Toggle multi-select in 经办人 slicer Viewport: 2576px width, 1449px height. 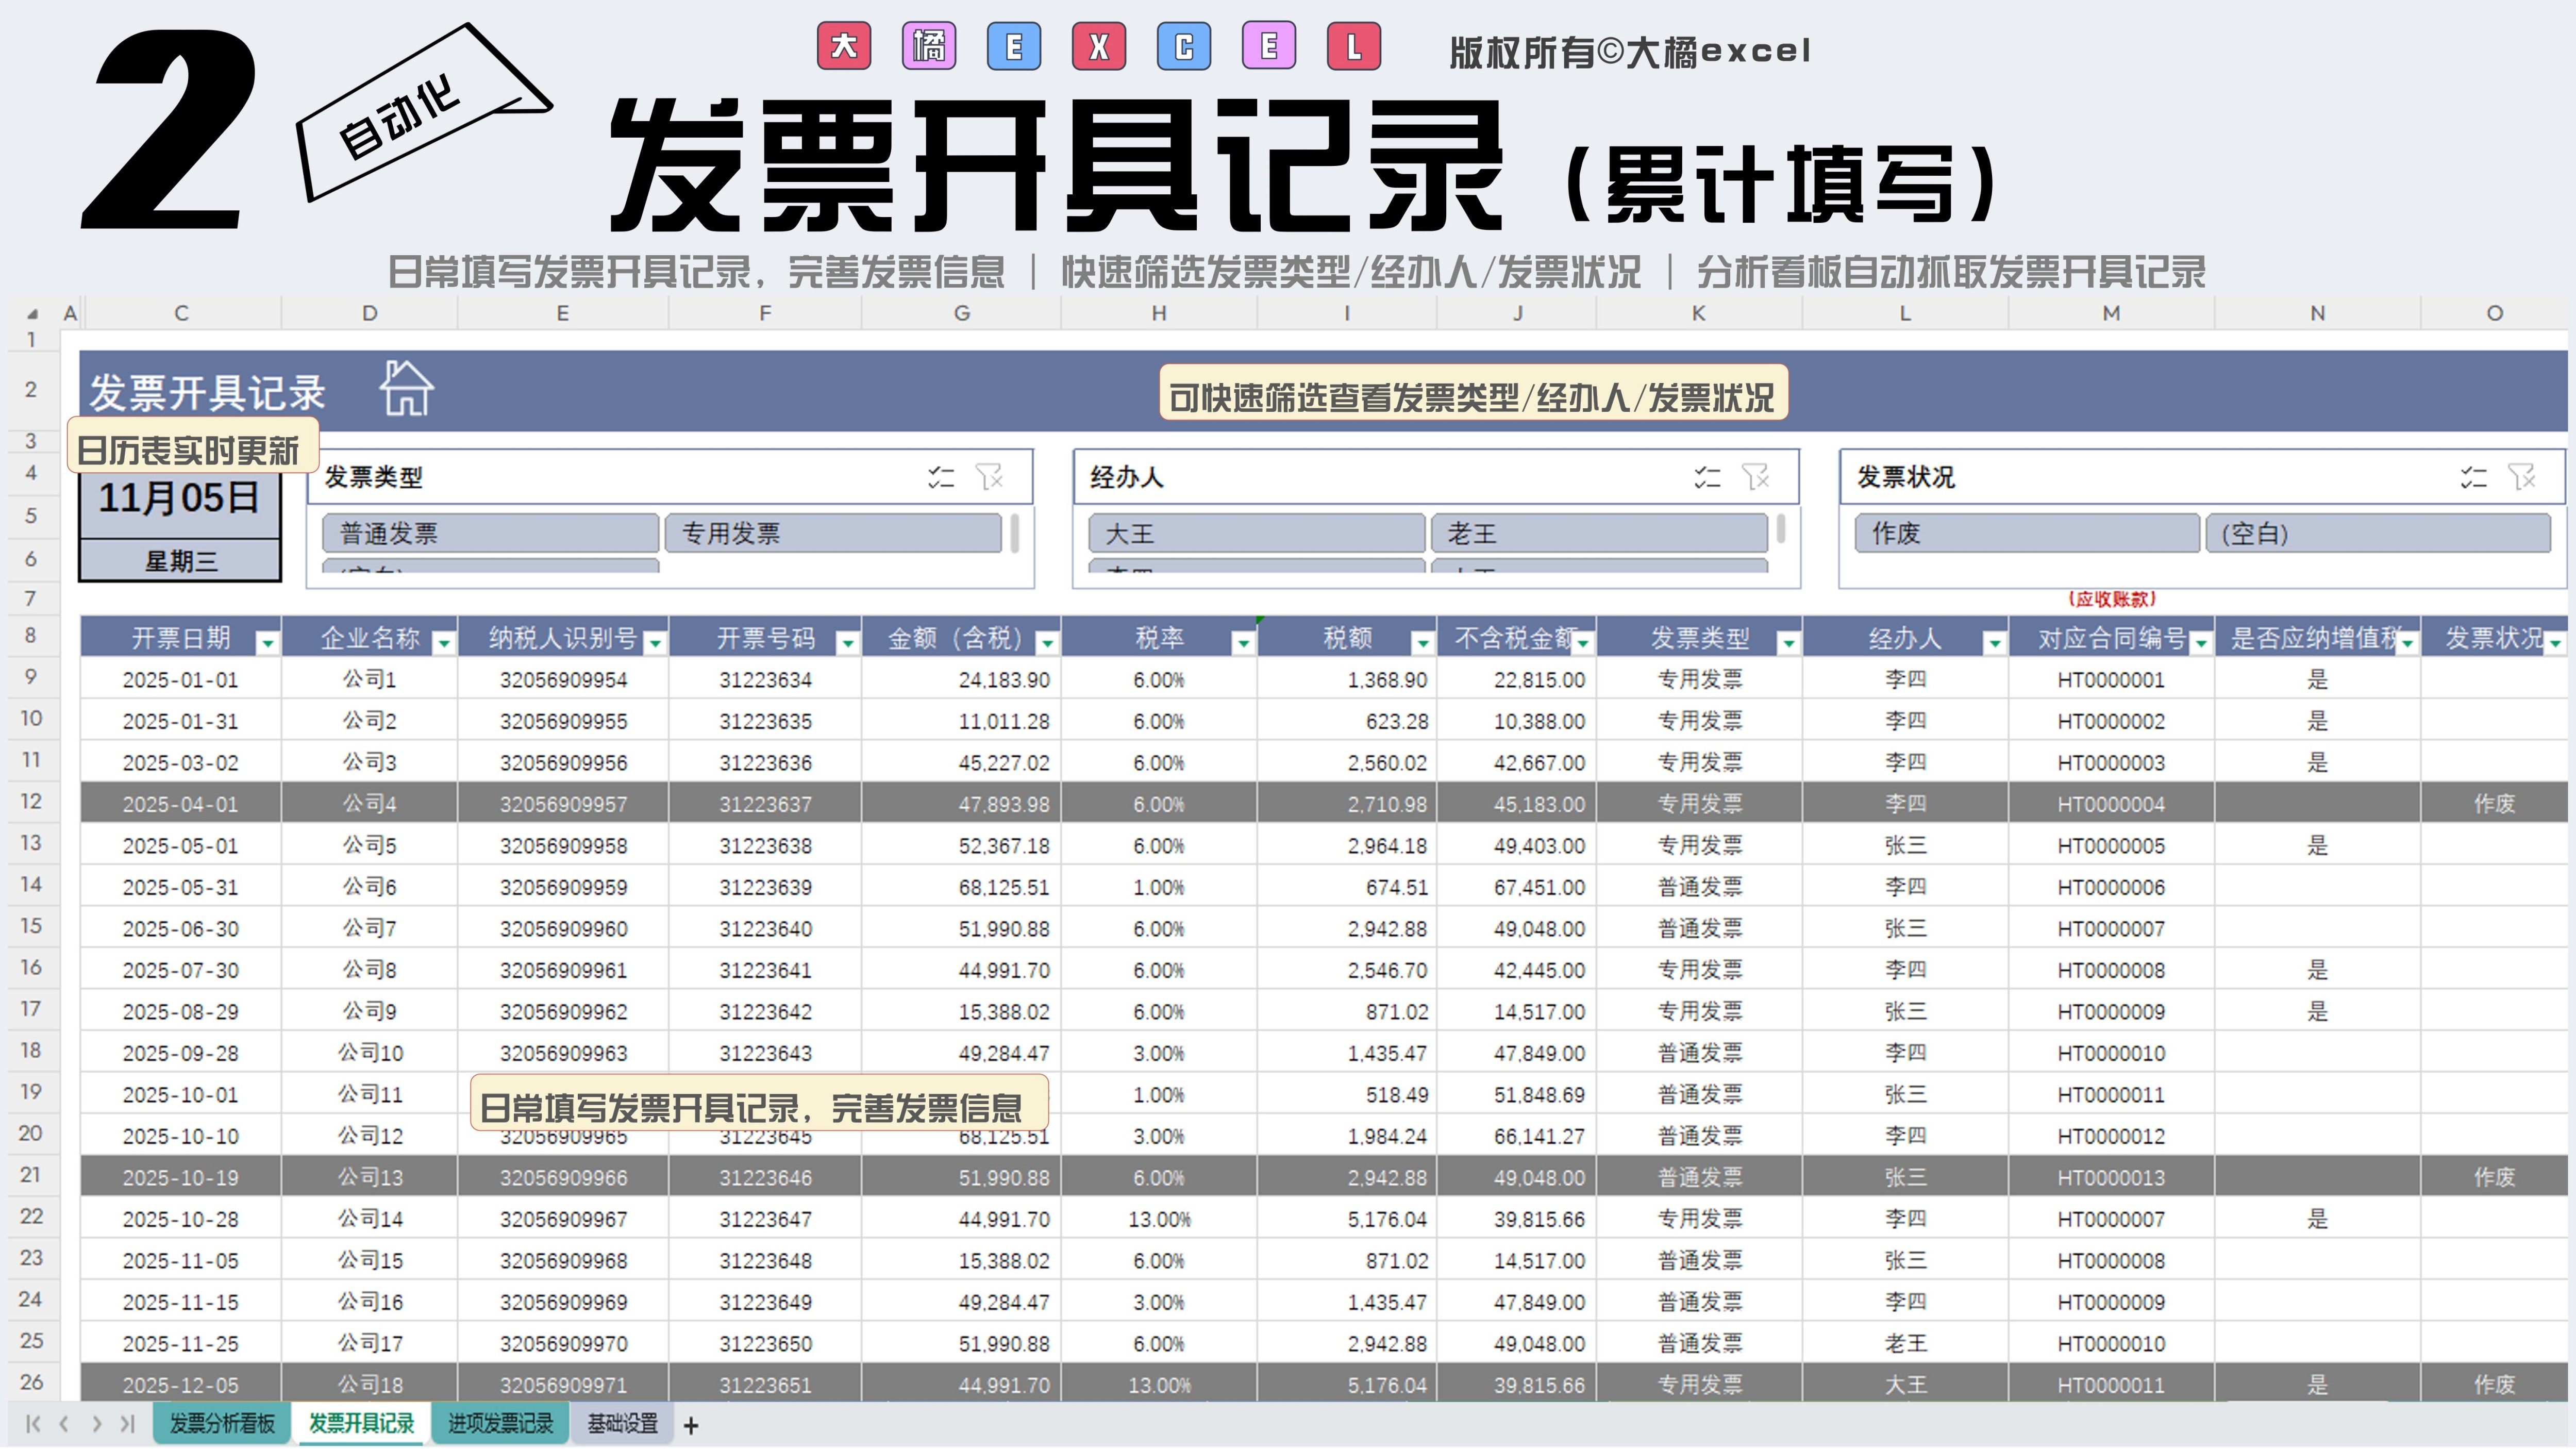pyautogui.click(x=1707, y=477)
